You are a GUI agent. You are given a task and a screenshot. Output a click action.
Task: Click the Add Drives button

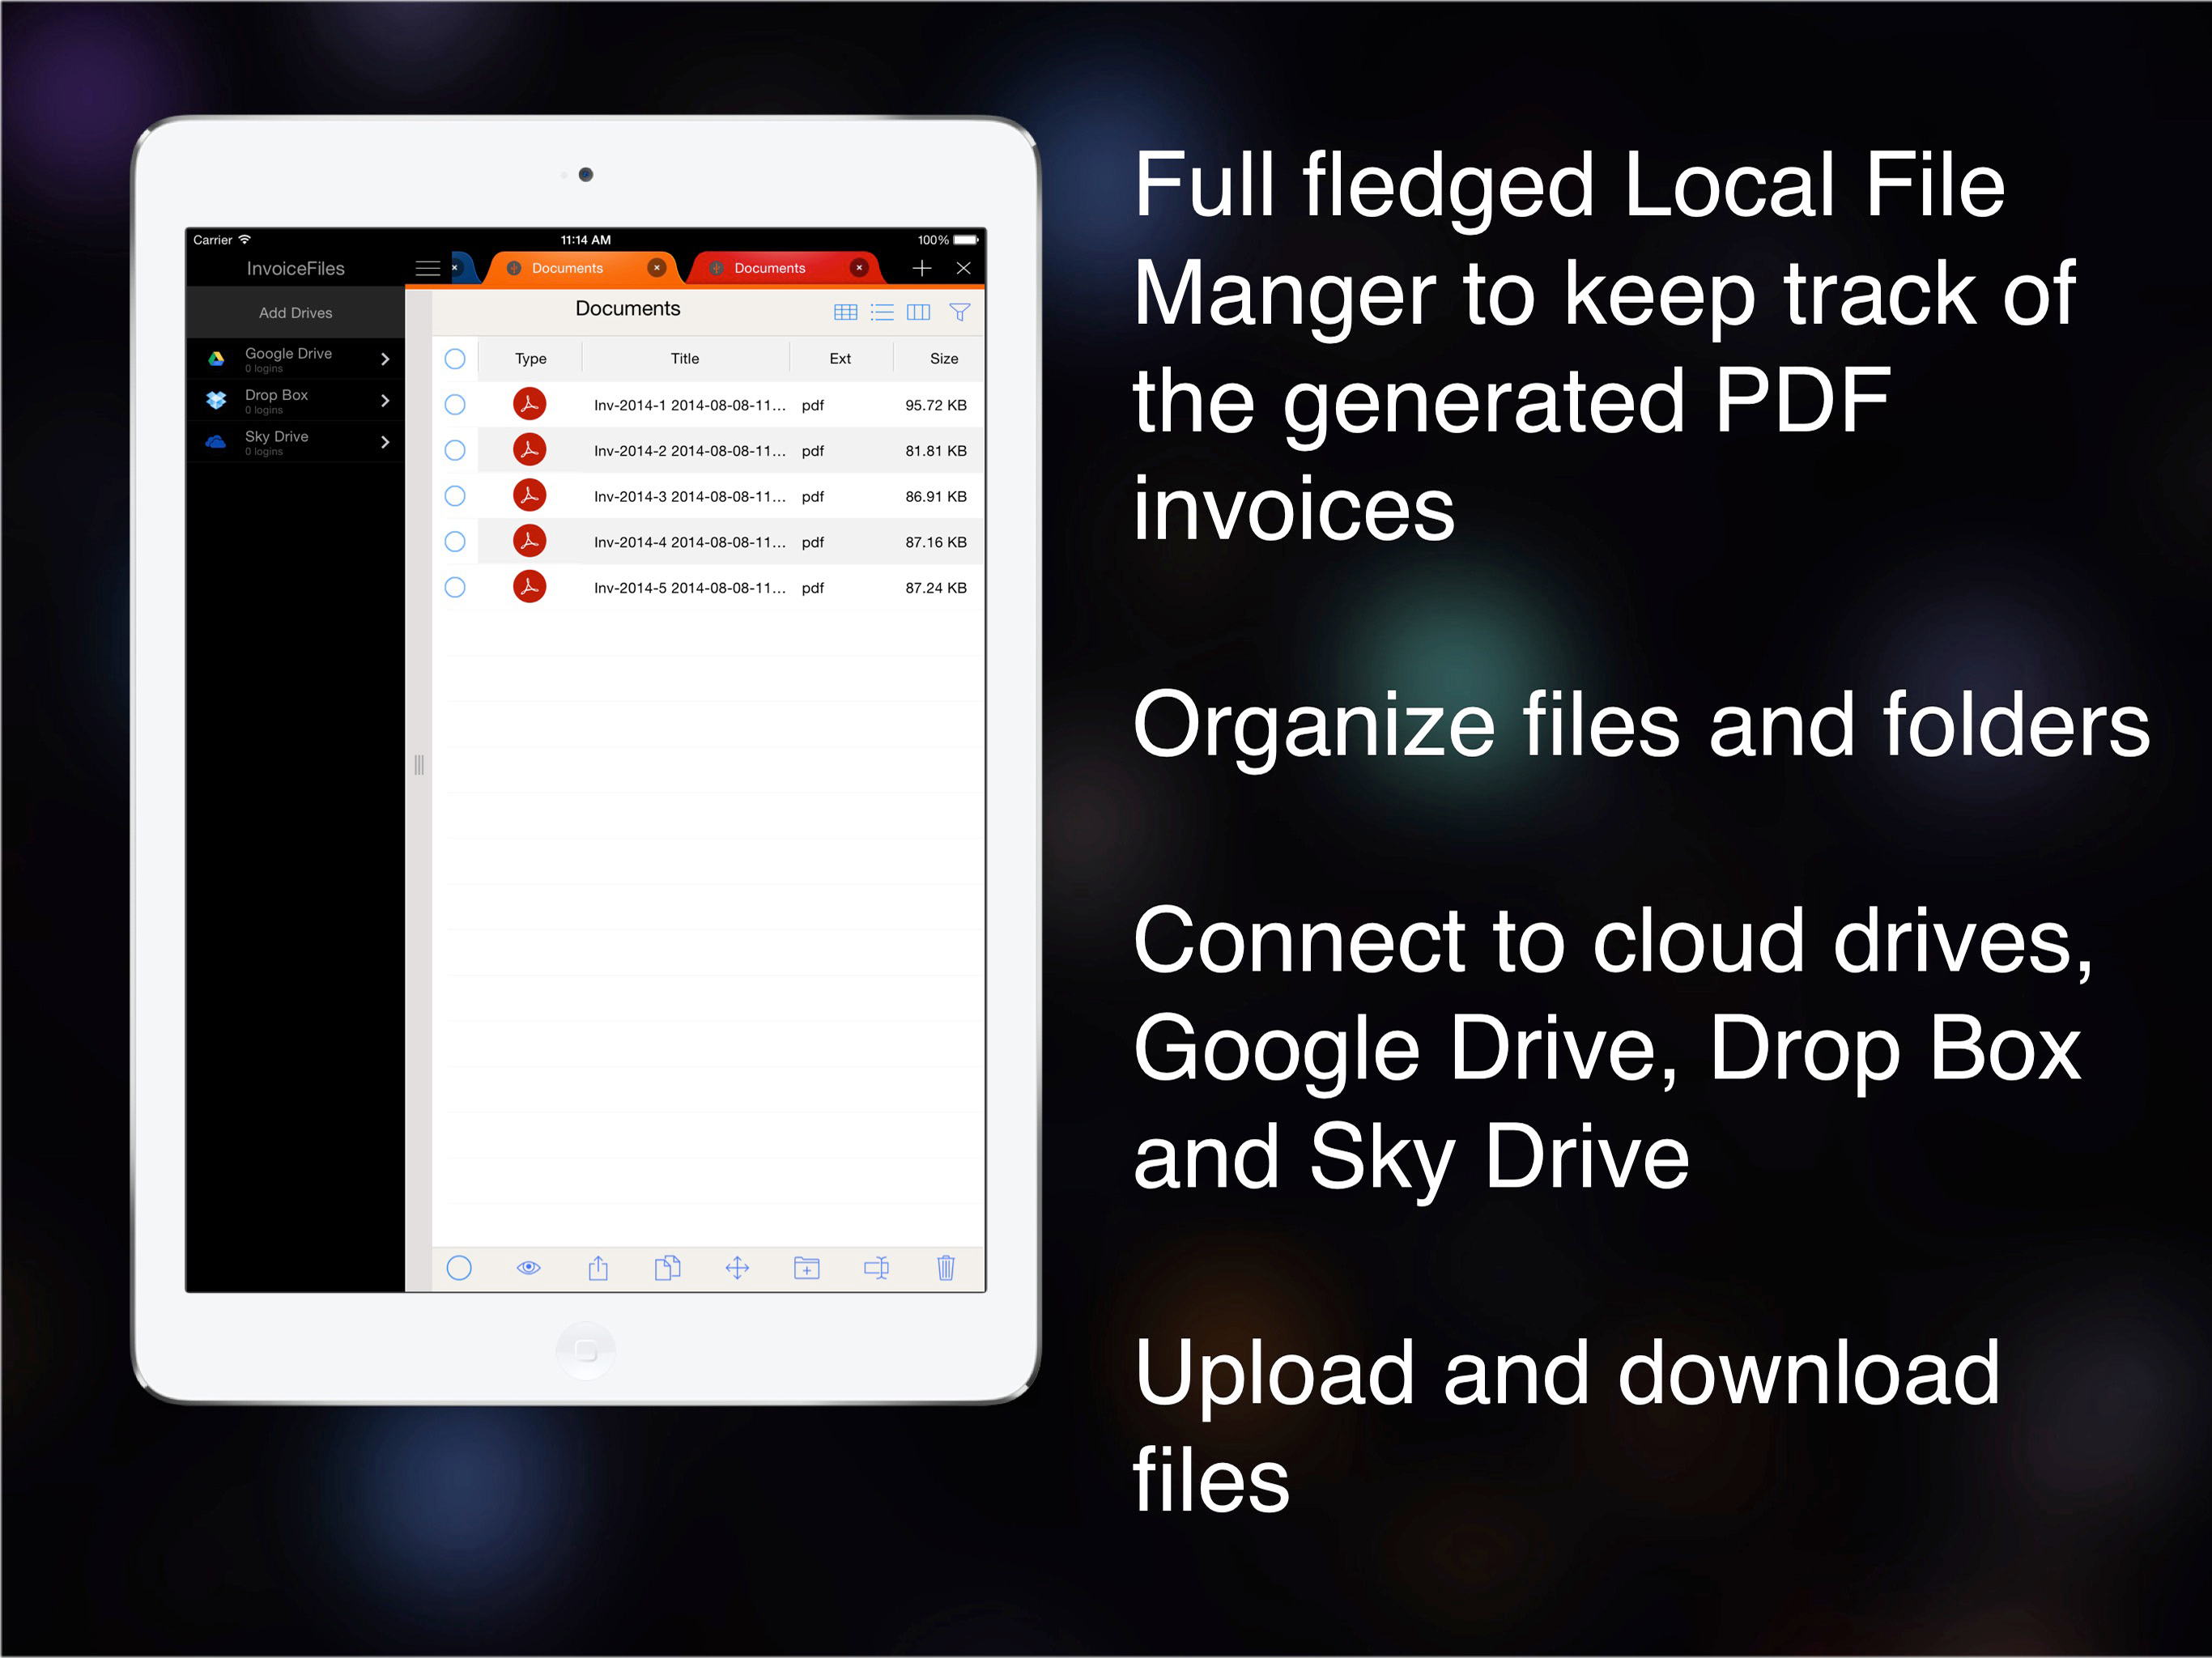pyautogui.click(x=295, y=313)
